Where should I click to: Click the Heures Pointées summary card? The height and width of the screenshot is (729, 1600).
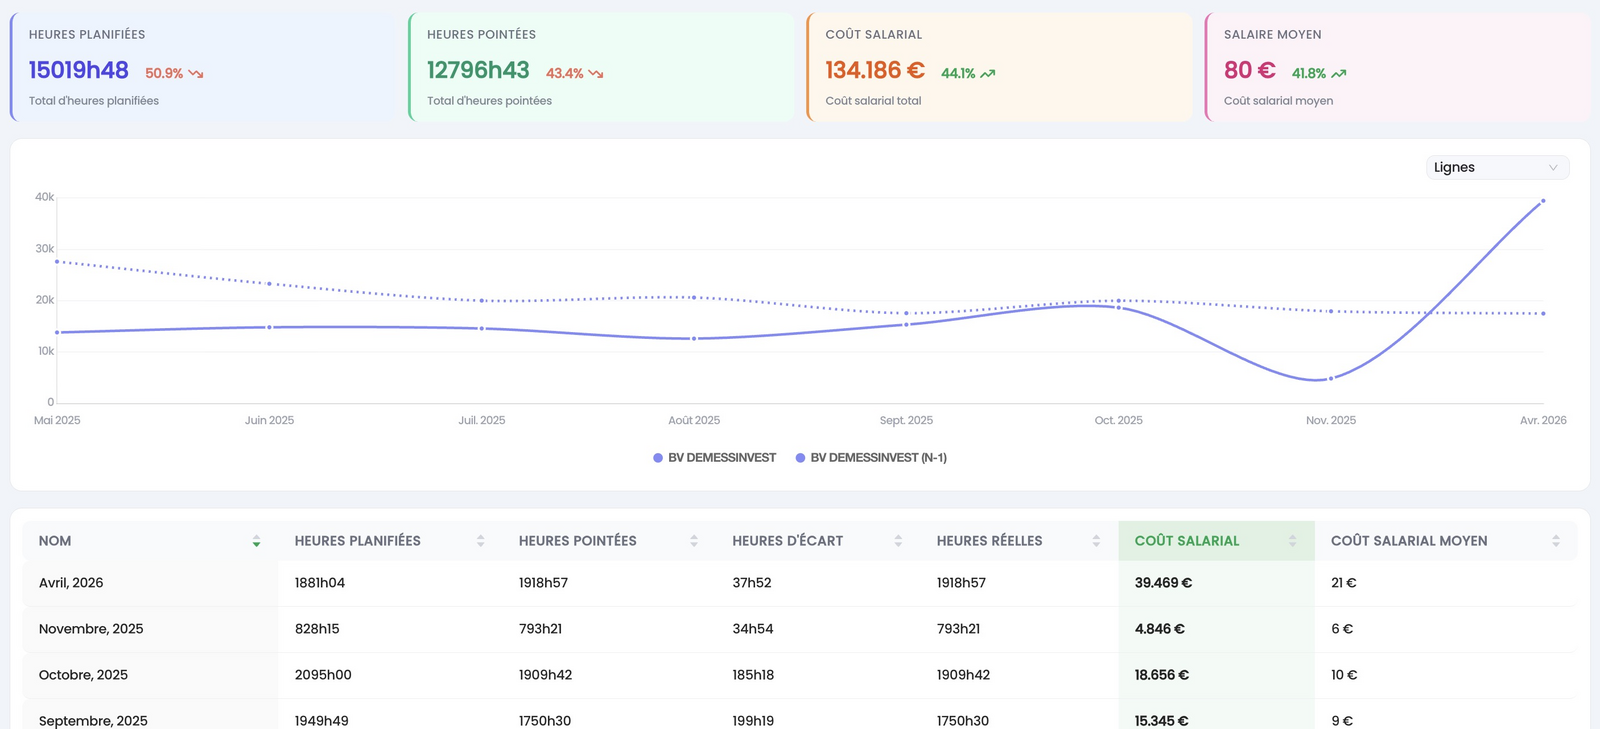coord(601,67)
